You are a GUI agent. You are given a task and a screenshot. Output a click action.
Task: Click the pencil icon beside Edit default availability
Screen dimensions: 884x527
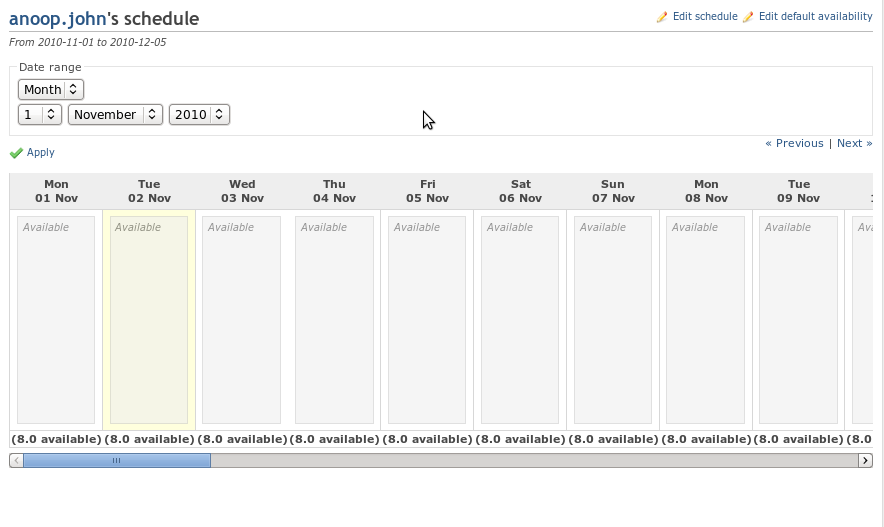pos(748,17)
